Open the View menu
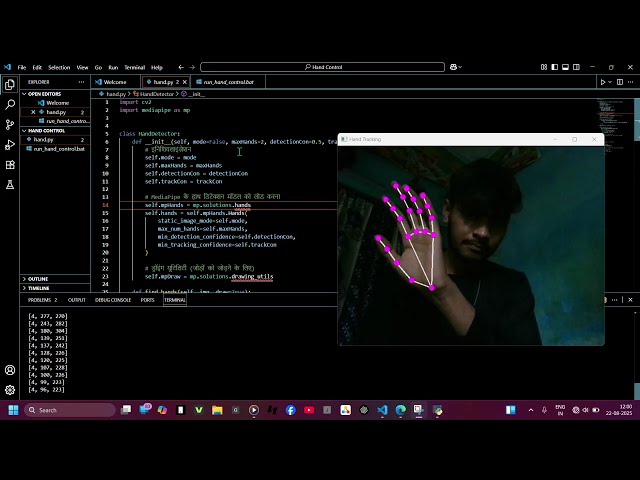Viewport: 640px width, 480px height. 82,67
